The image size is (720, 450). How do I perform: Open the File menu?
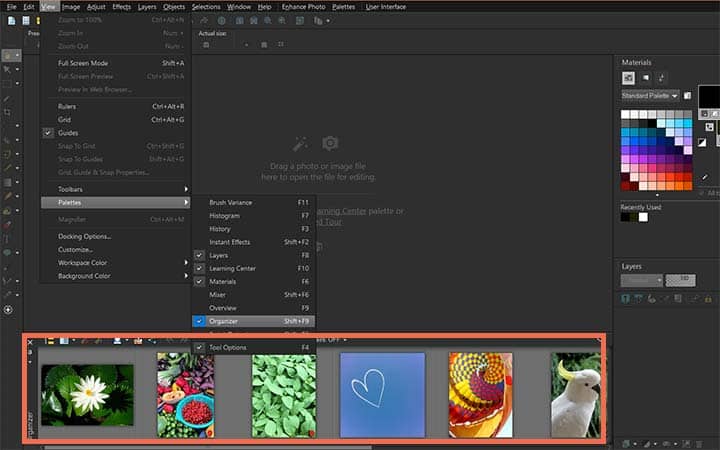tap(12, 7)
